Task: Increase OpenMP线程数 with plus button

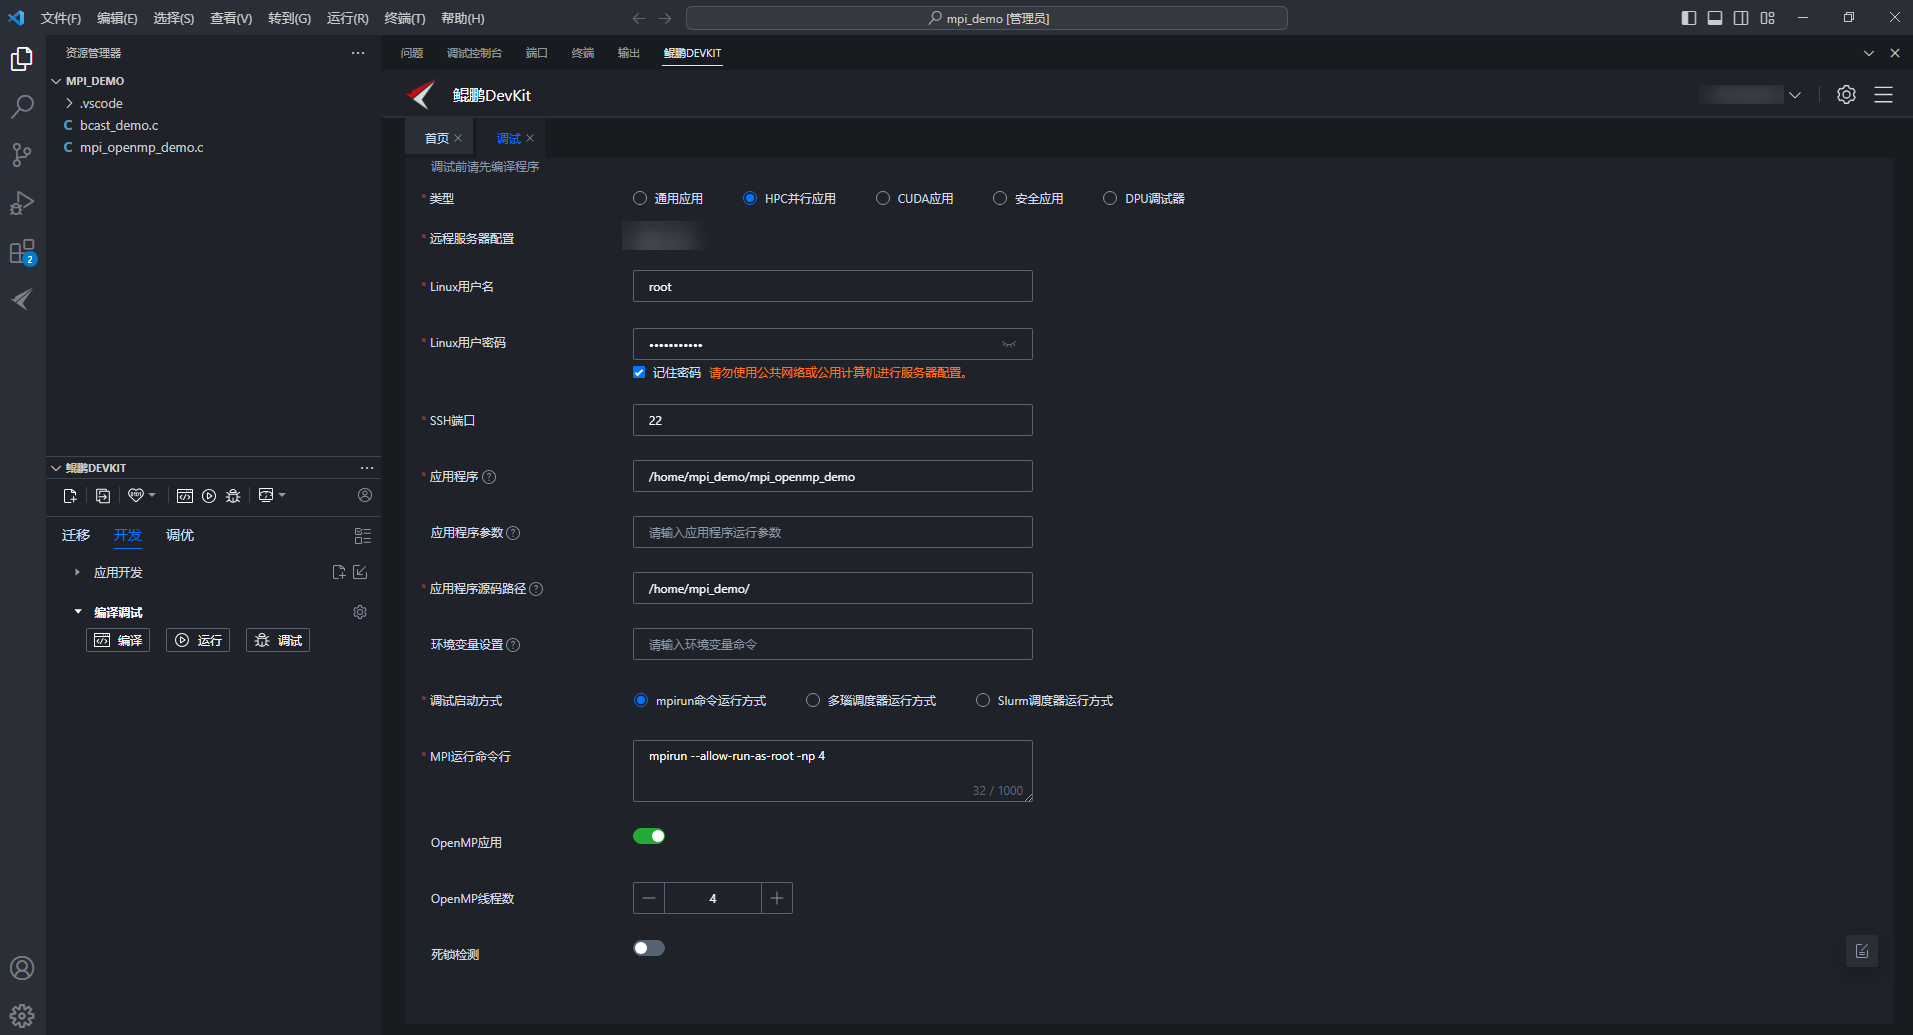Action: [777, 898]
